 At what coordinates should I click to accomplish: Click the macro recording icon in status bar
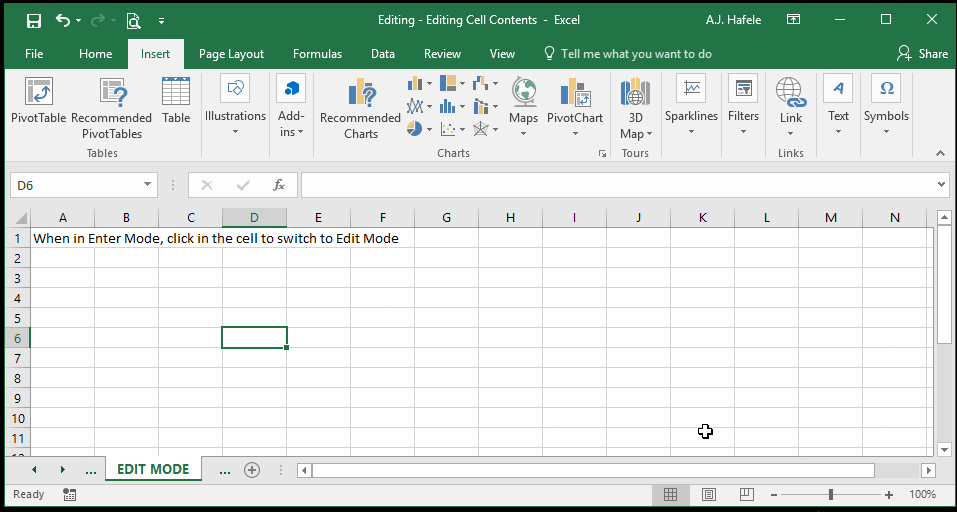pyautogui.click(x=69, y=494)
